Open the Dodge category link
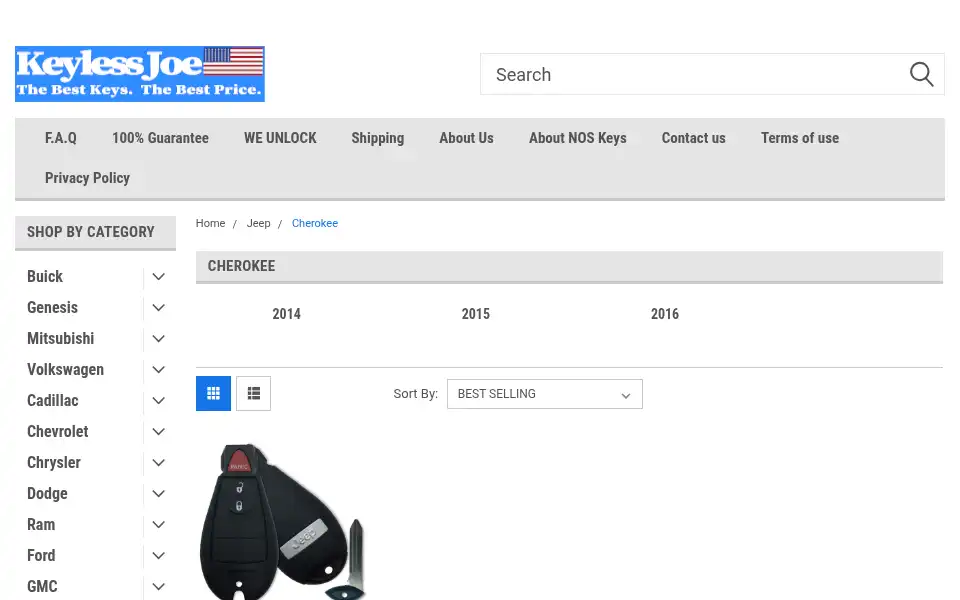The width and height of the screenshot is (960, 600). tap(47, 493)
